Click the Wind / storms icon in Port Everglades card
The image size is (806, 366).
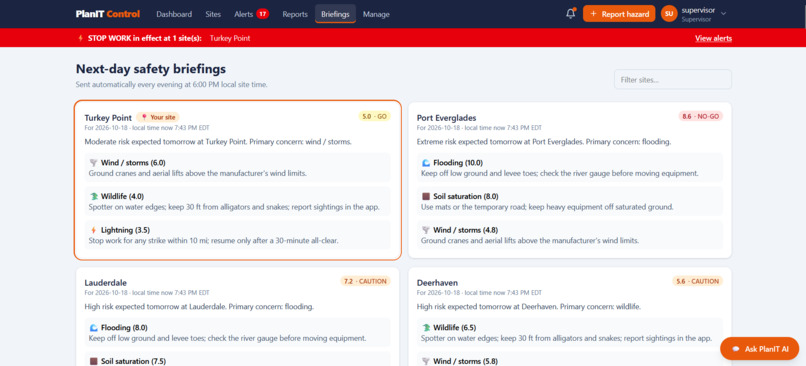[x=426, y=230]
